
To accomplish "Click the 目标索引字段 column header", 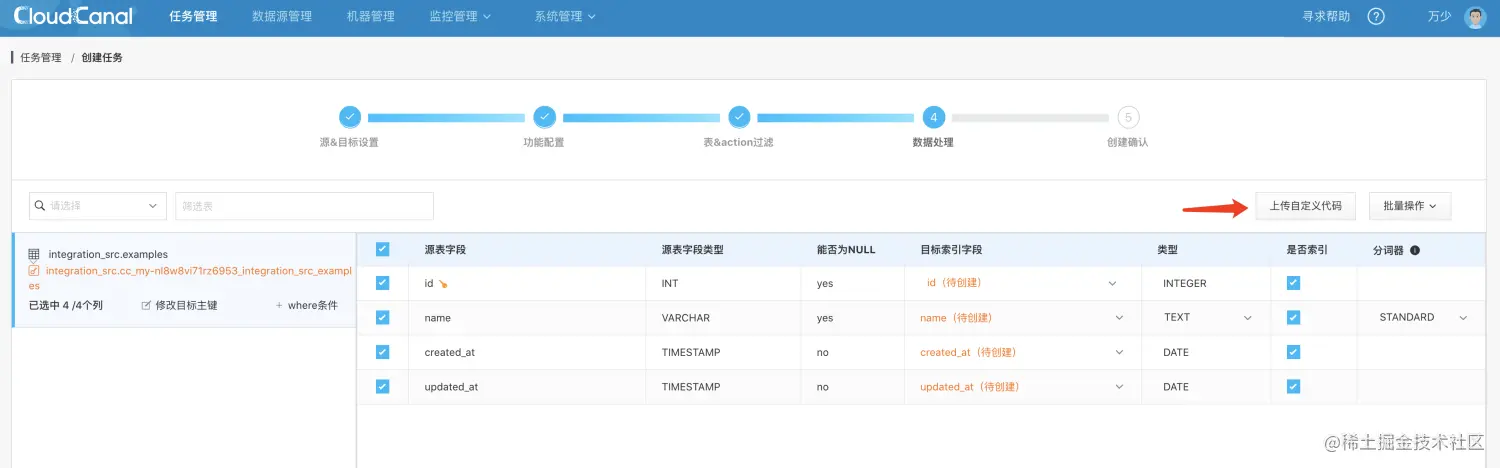I will (951, 250).
